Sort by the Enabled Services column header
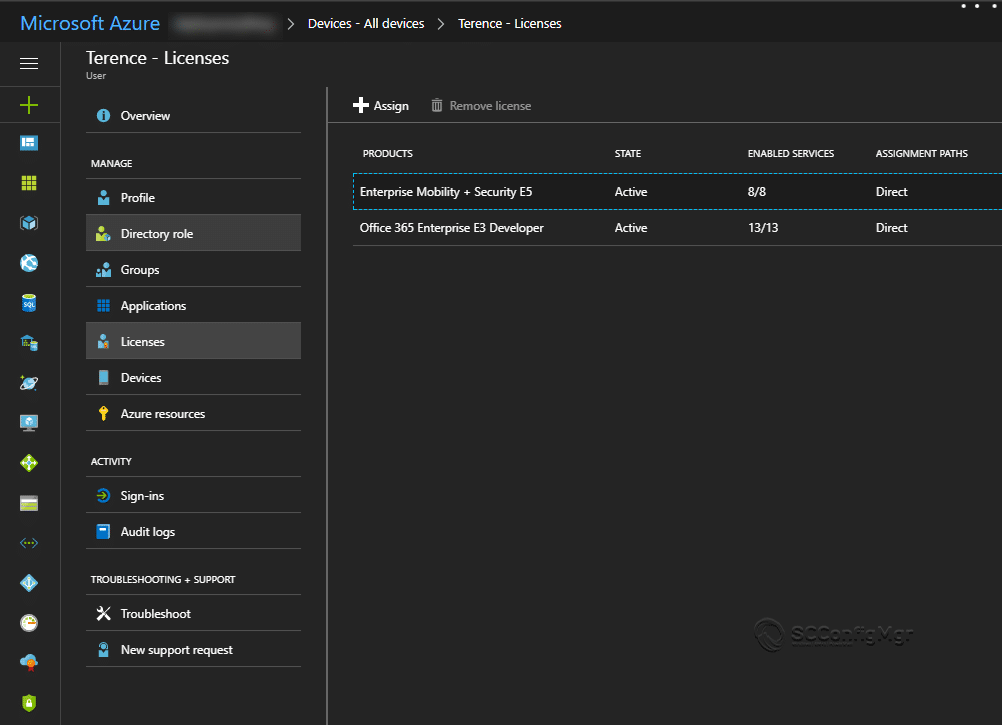 pos(790,153)
